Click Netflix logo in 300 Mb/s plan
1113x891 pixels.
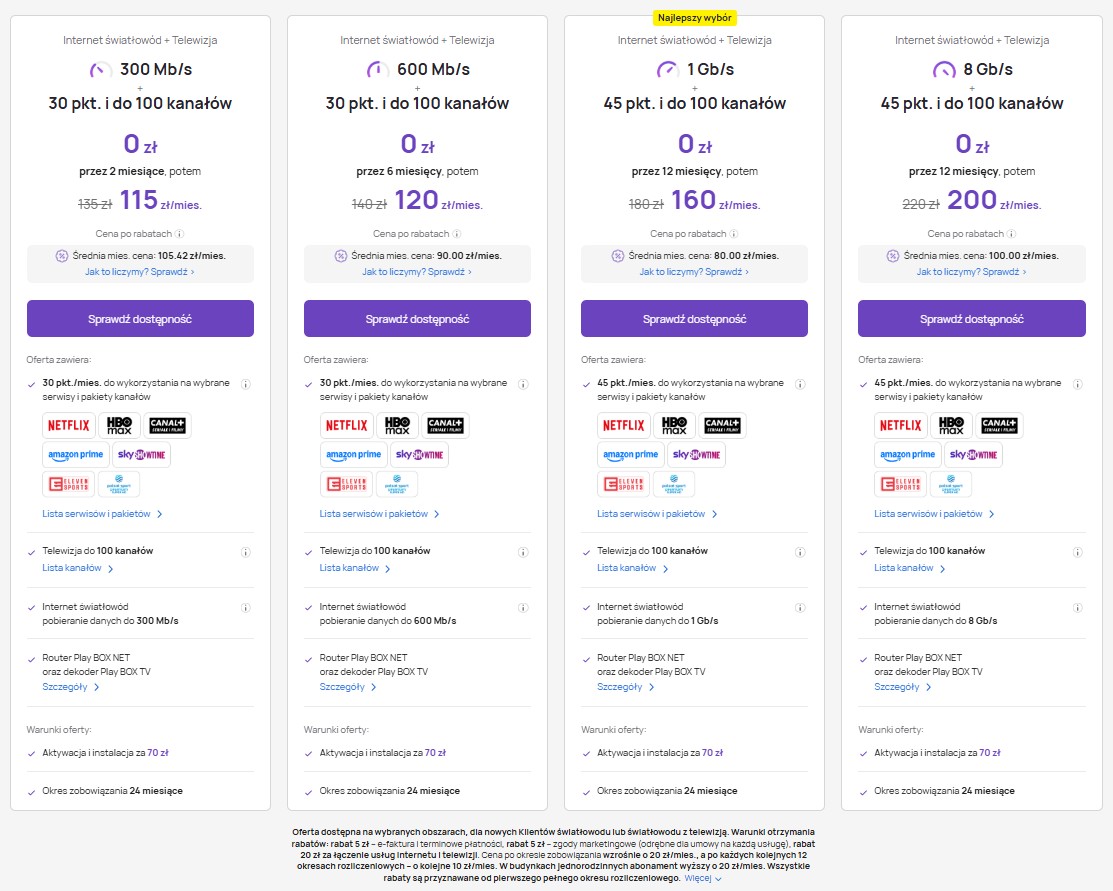pos(69,425)
